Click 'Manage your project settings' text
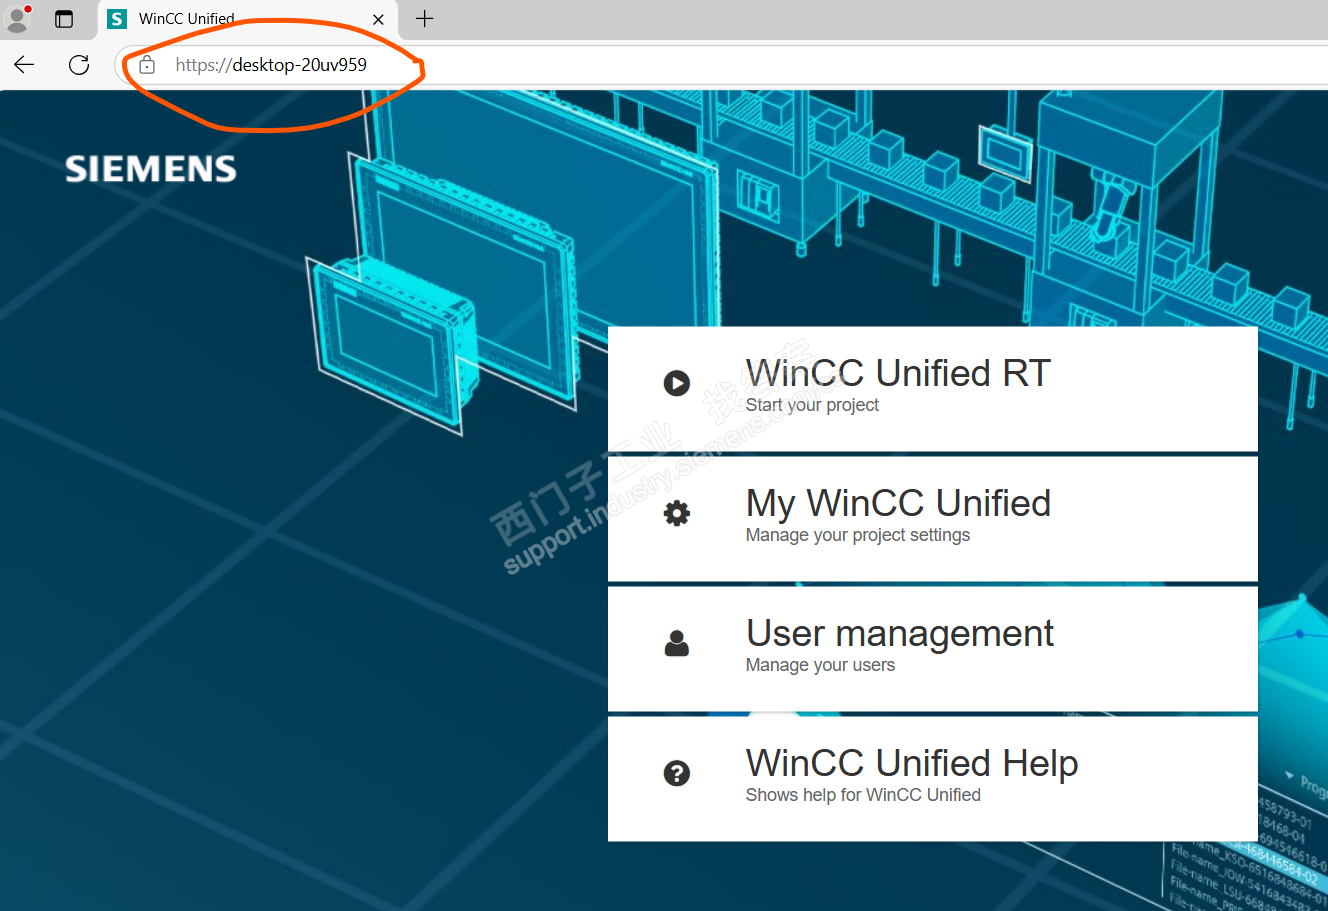Screen dimensions: 1328x911 pyautogui.click(x=858, y=535)
